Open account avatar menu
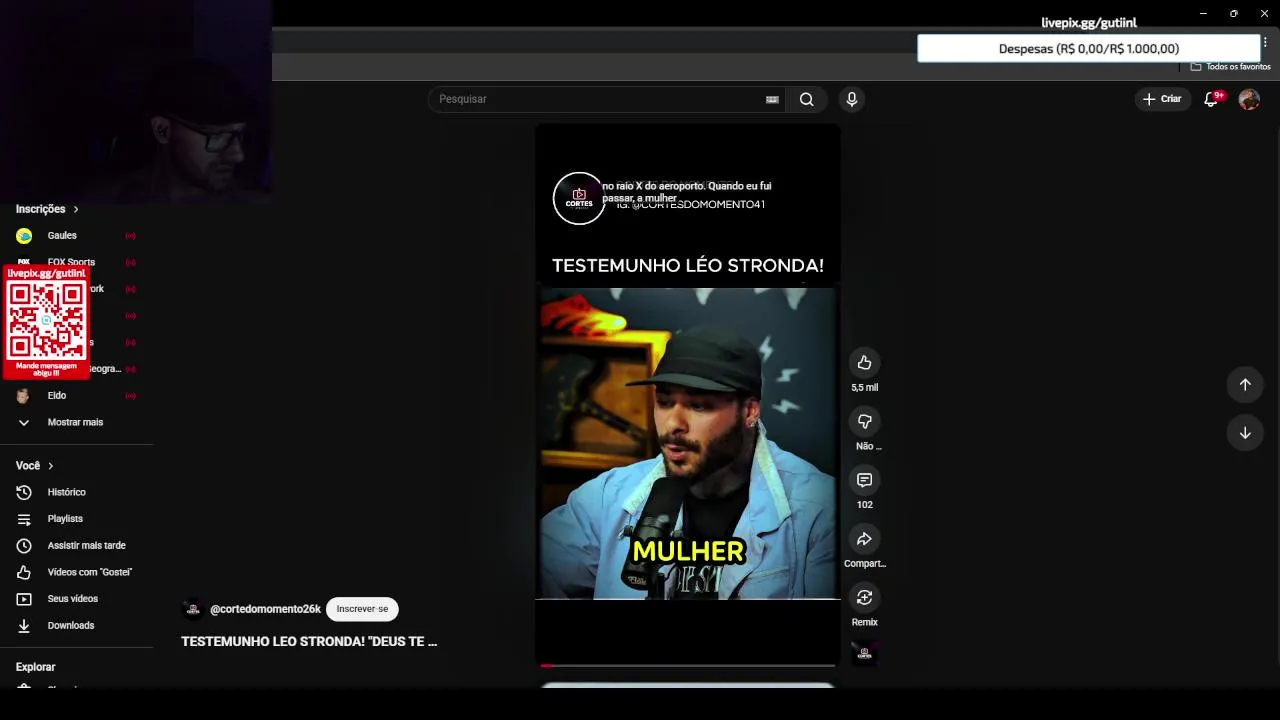This screenshot has width=1280, height=720. pos(1249,99)
